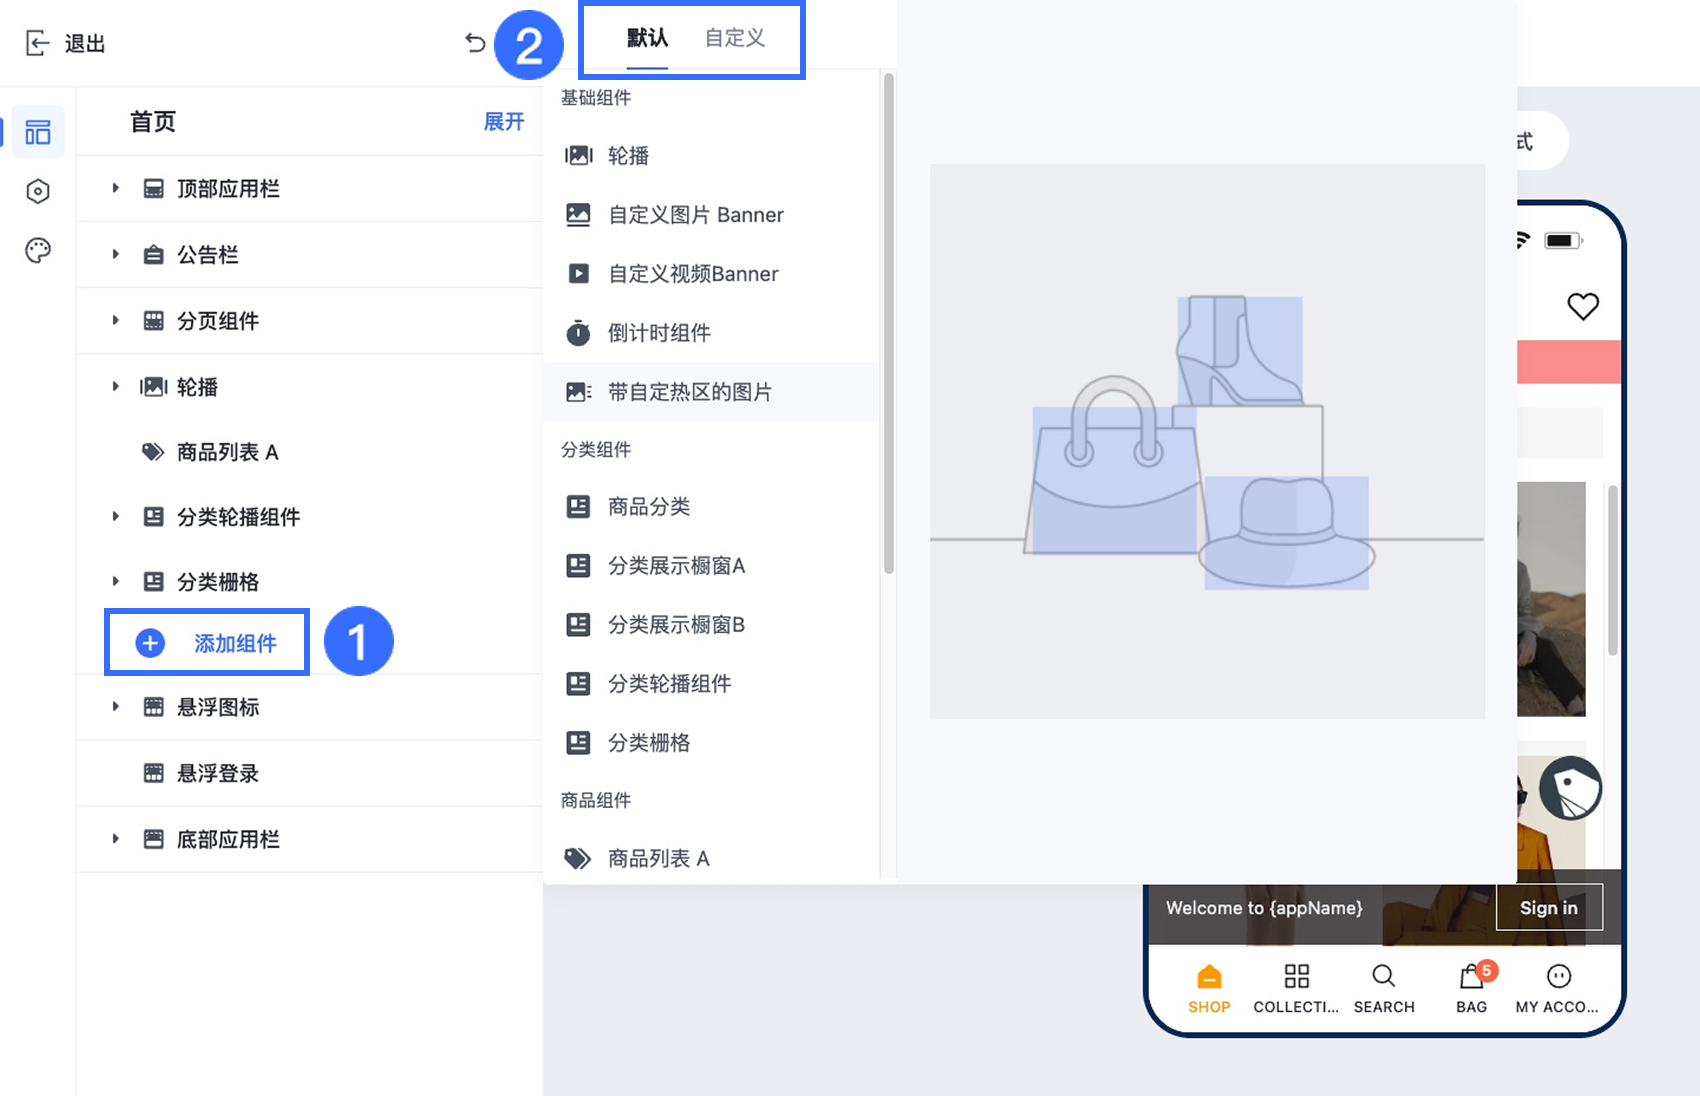The width and height of the screenshot is (1700, 1096).
Task: Click the 展开 link beside 首页
Action: tap(504, 122)
